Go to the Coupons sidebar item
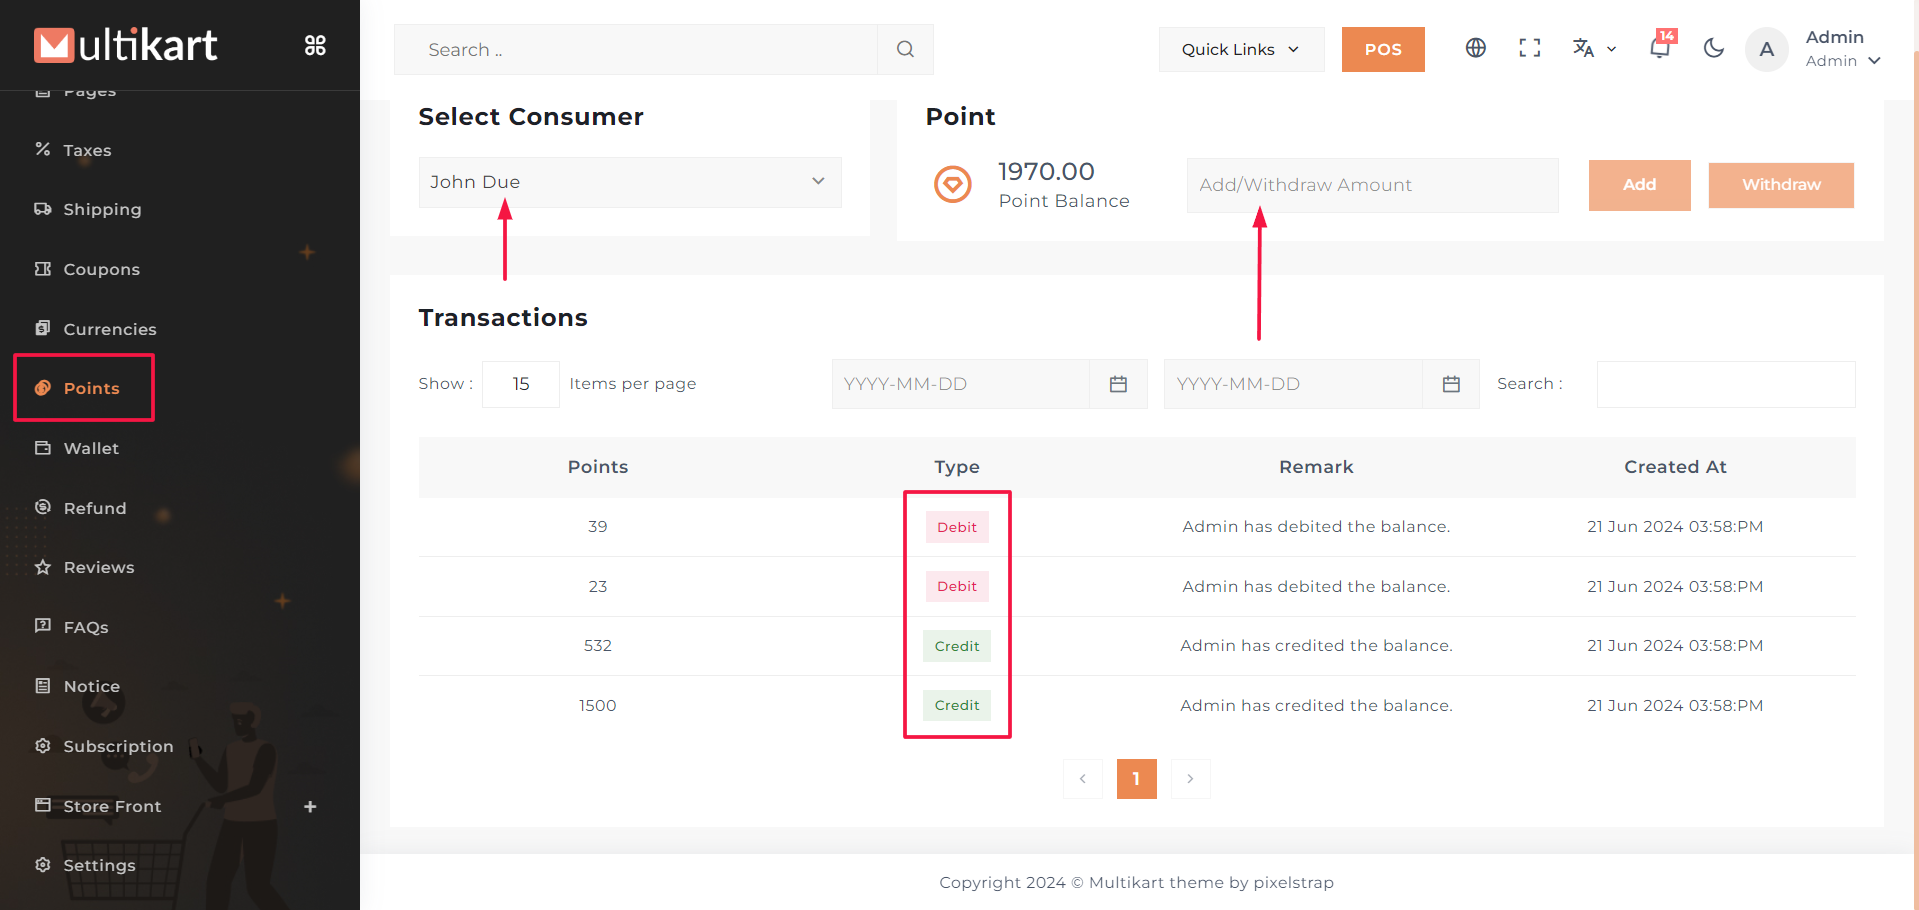The width and height of the screenshot is (1919, 910). point(101,269)
